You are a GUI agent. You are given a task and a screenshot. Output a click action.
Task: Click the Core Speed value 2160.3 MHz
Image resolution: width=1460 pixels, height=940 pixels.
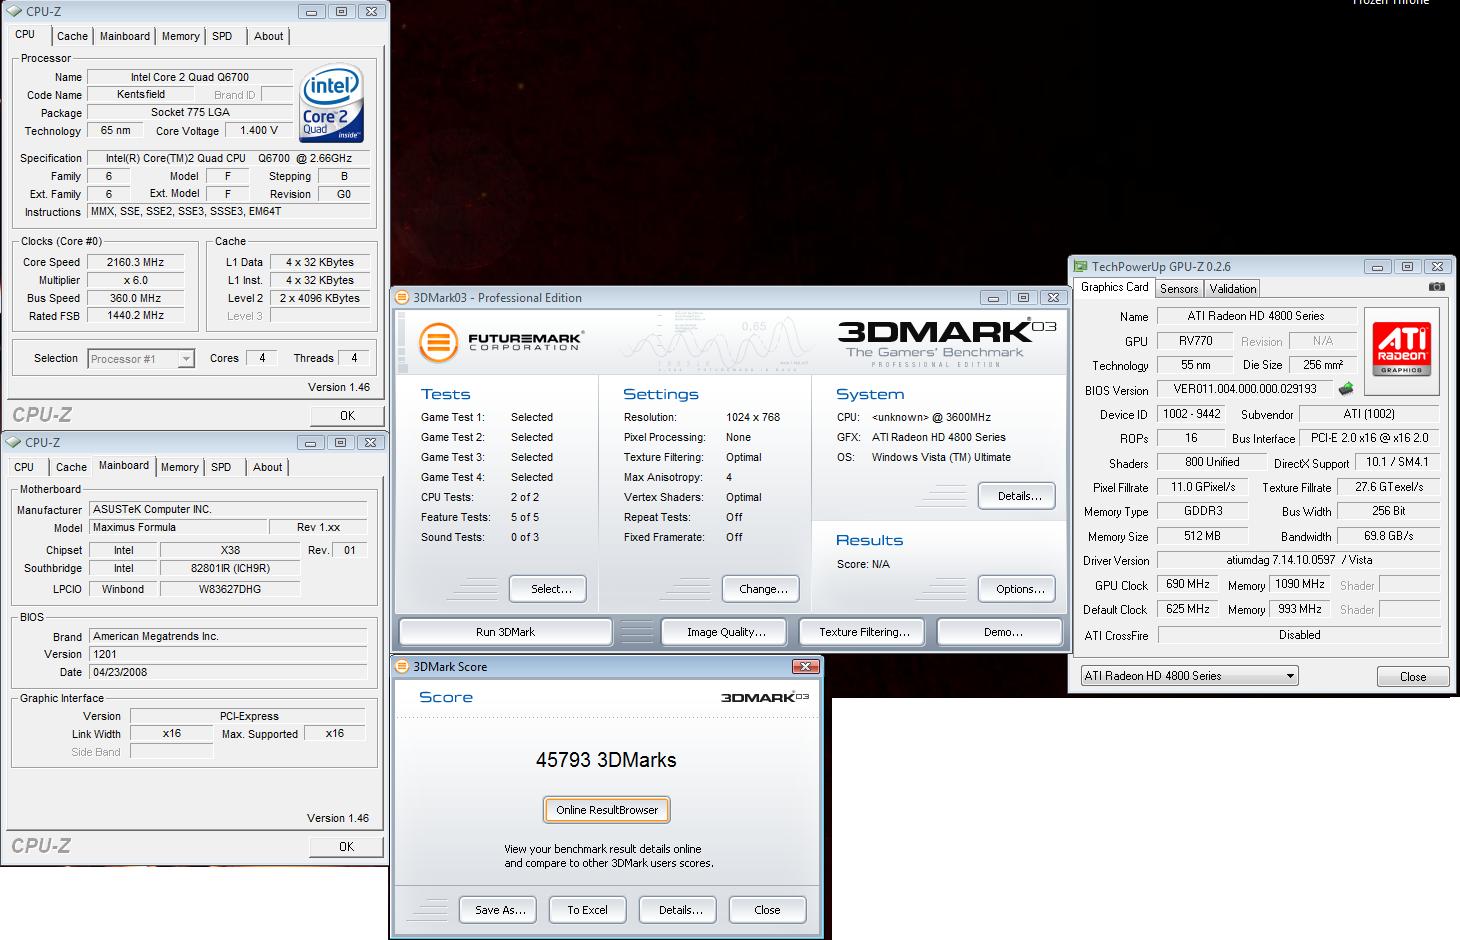(136, 262)
